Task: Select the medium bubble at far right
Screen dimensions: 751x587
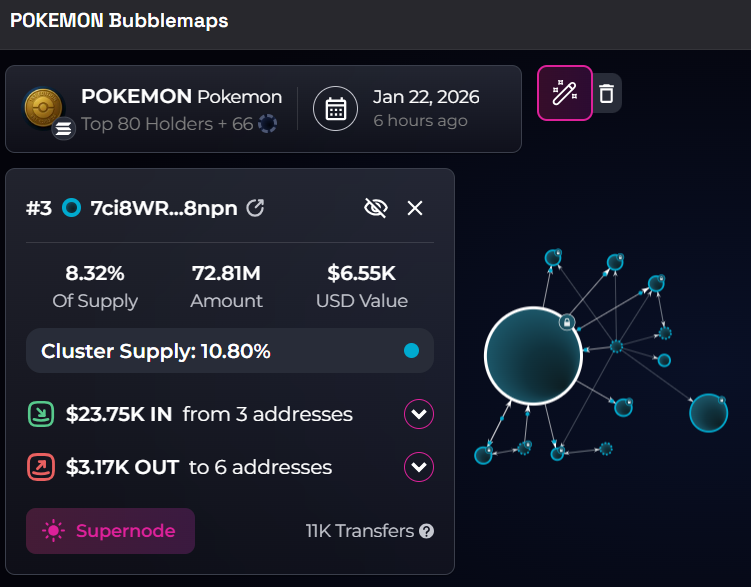Action: pyautogui.click(x=708, y=413)
